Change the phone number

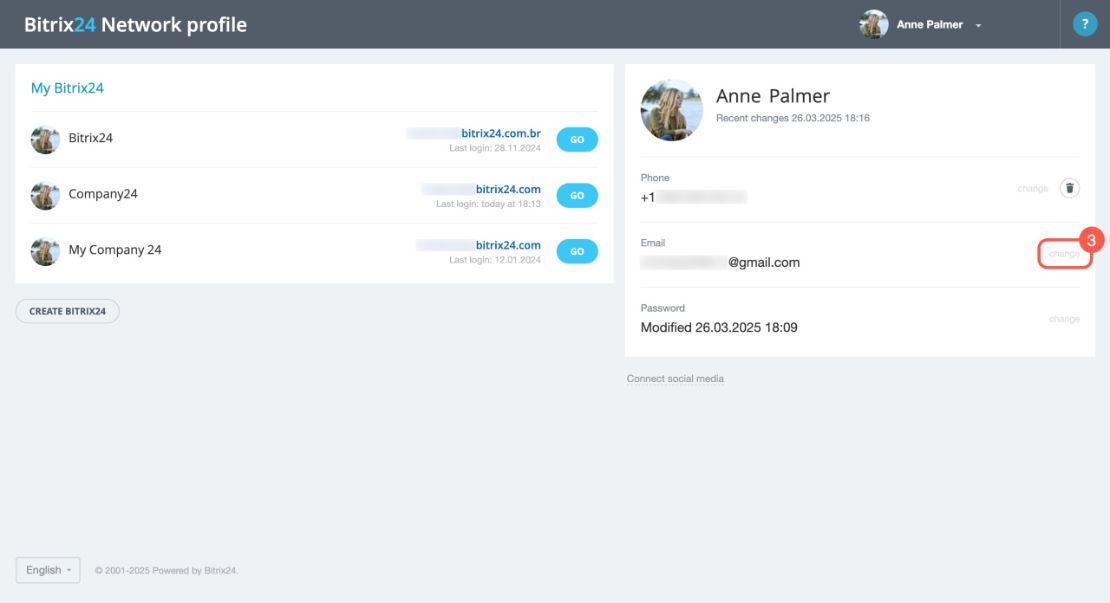pyautogui.click(x=1032, y=189)
